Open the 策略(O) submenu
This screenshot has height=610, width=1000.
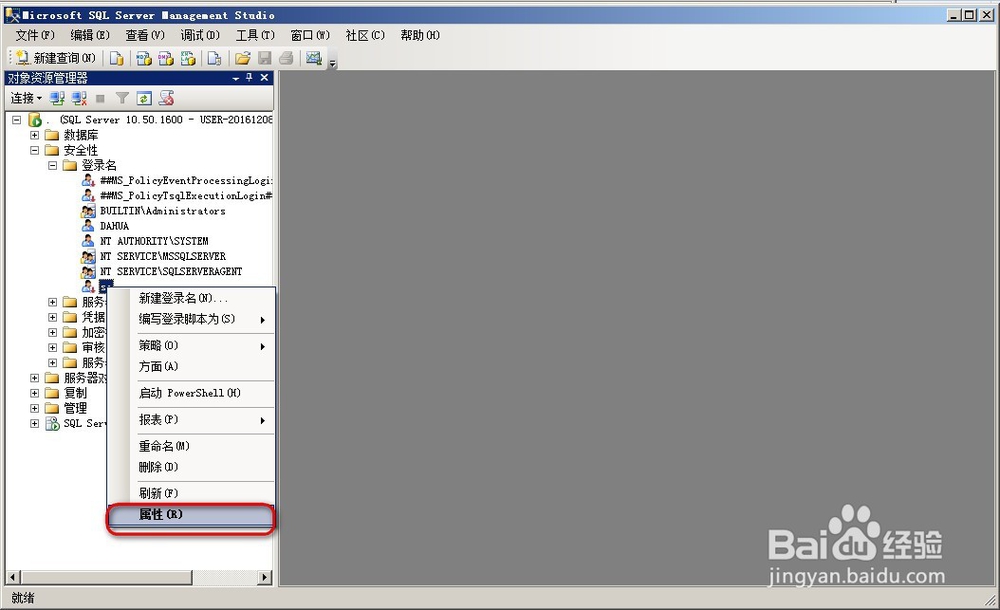coord(191,346)
